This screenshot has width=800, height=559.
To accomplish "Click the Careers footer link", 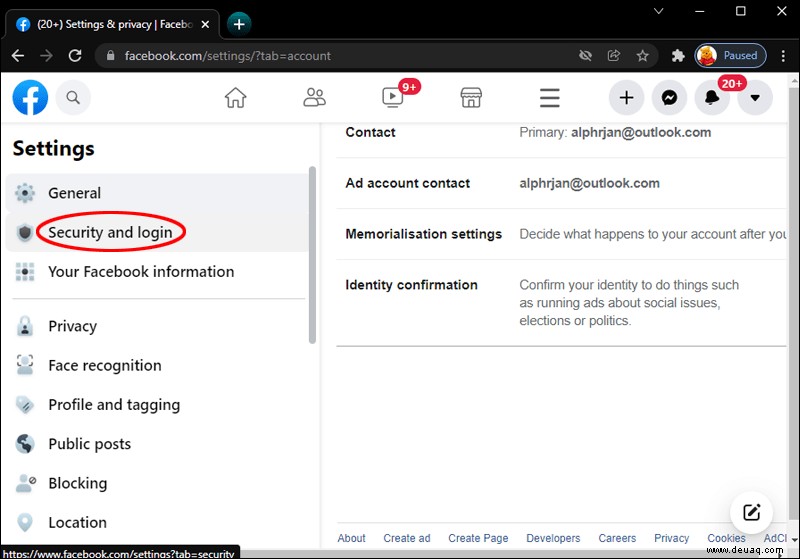I will pos(617,538).
